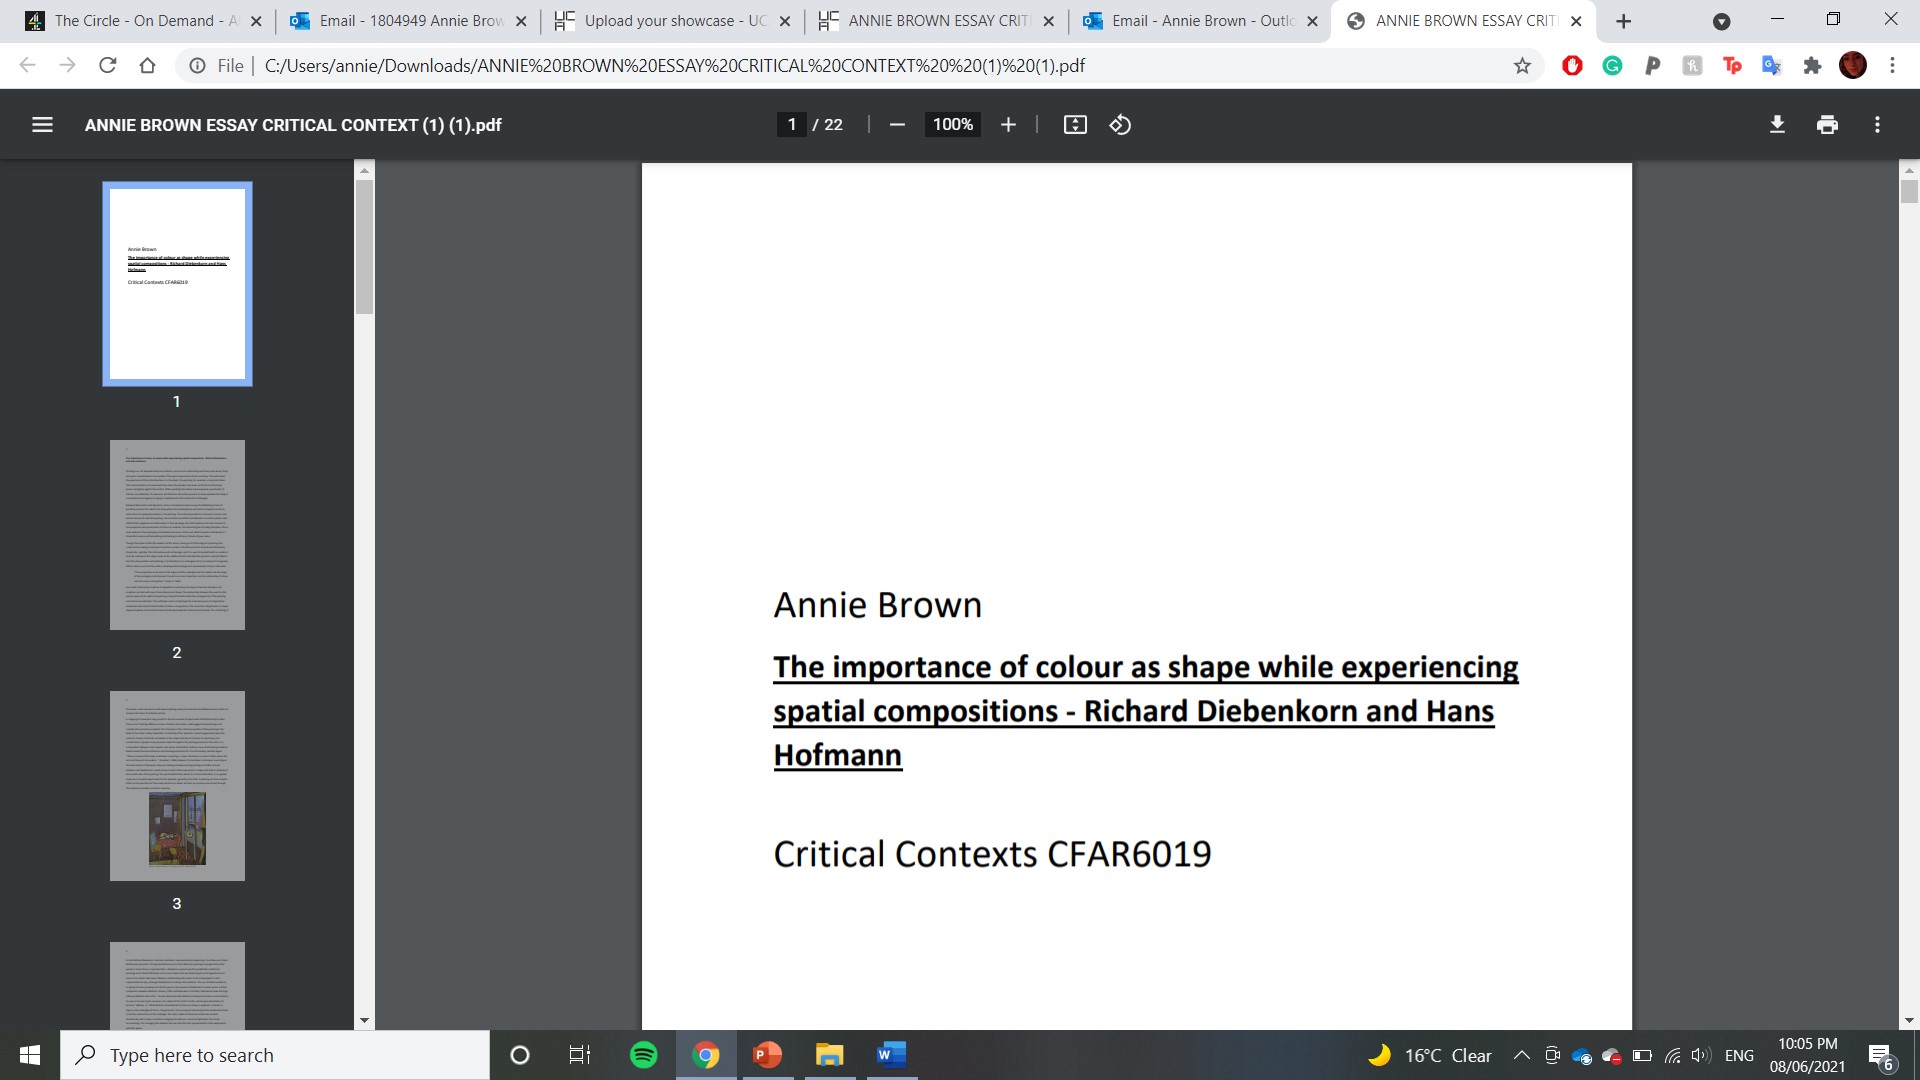Enable AdBlock for this page

tap(1572, 65)
